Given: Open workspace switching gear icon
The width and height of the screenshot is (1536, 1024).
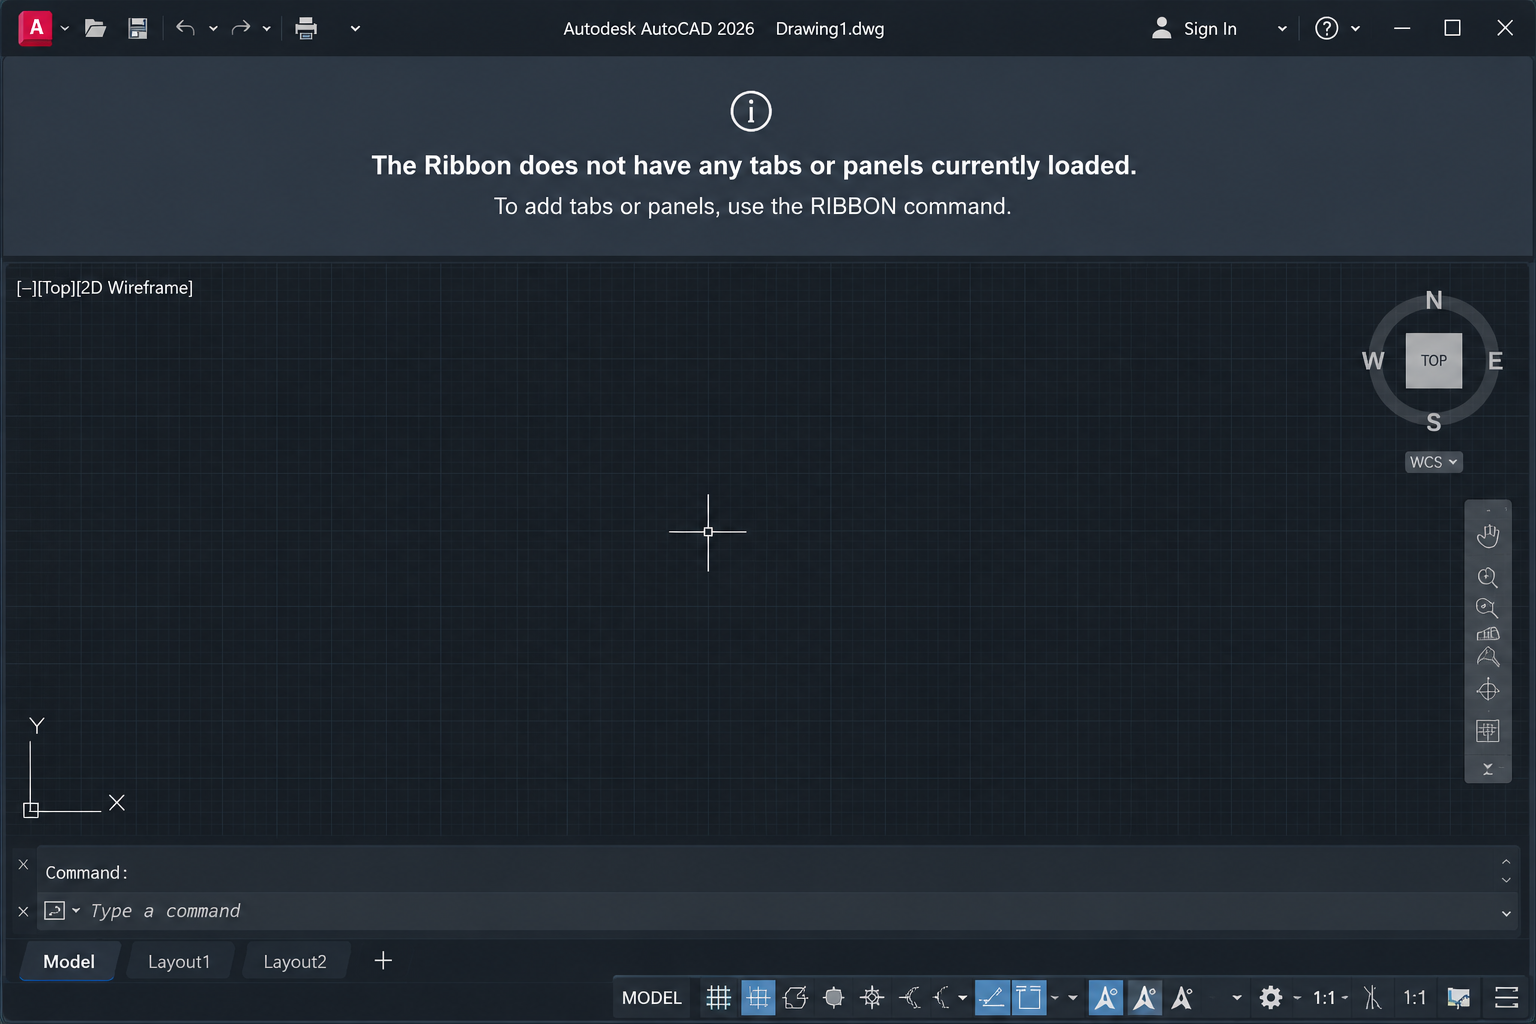Looking at the screenshot, I should 1271,998.
